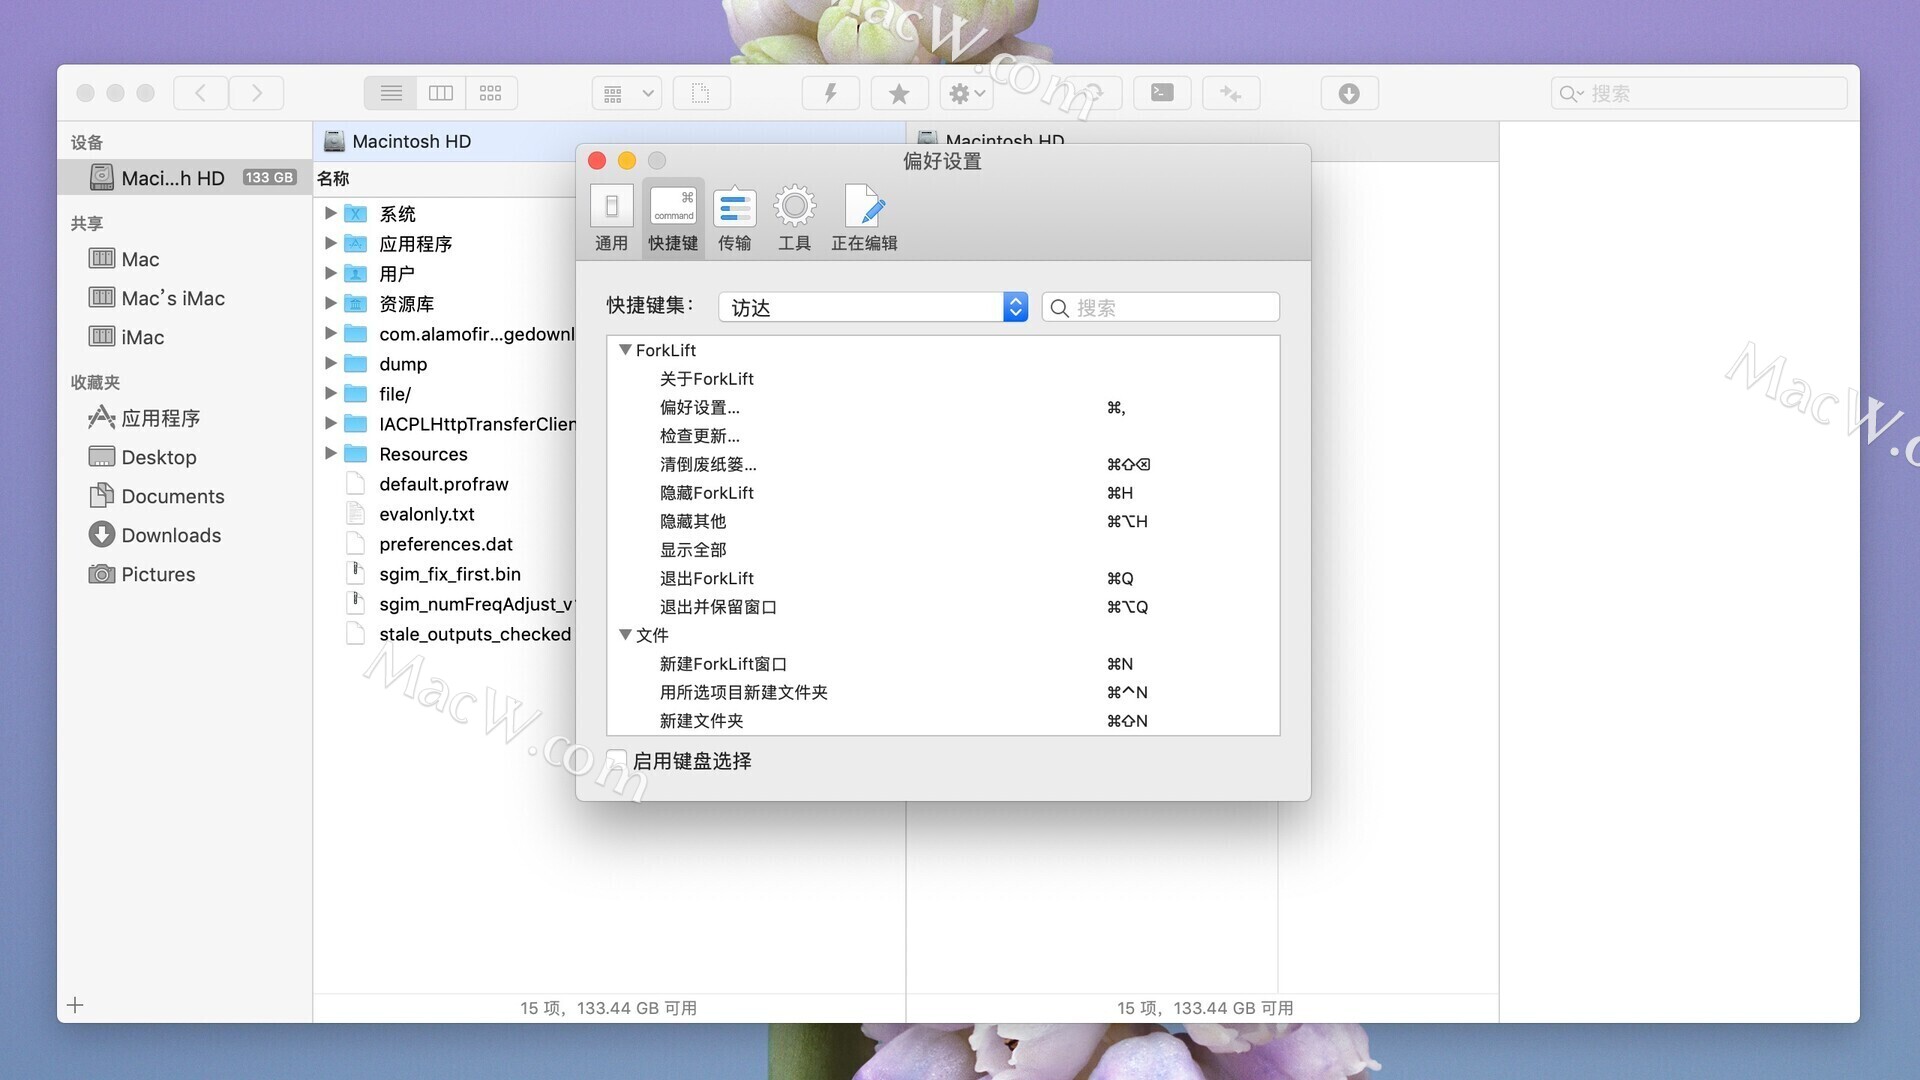The image size is (1920, 1080).
Task: Open the favorites star toolbar icon
Action: [x=899, y=93]
